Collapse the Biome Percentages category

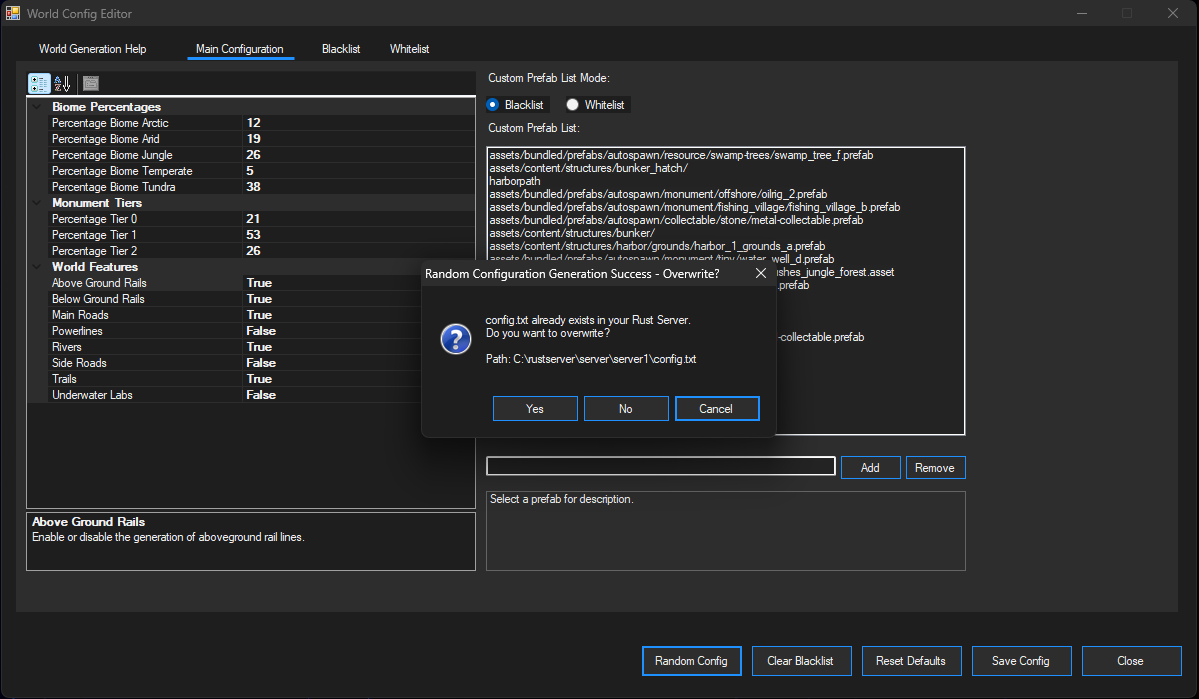coord(35,107)
